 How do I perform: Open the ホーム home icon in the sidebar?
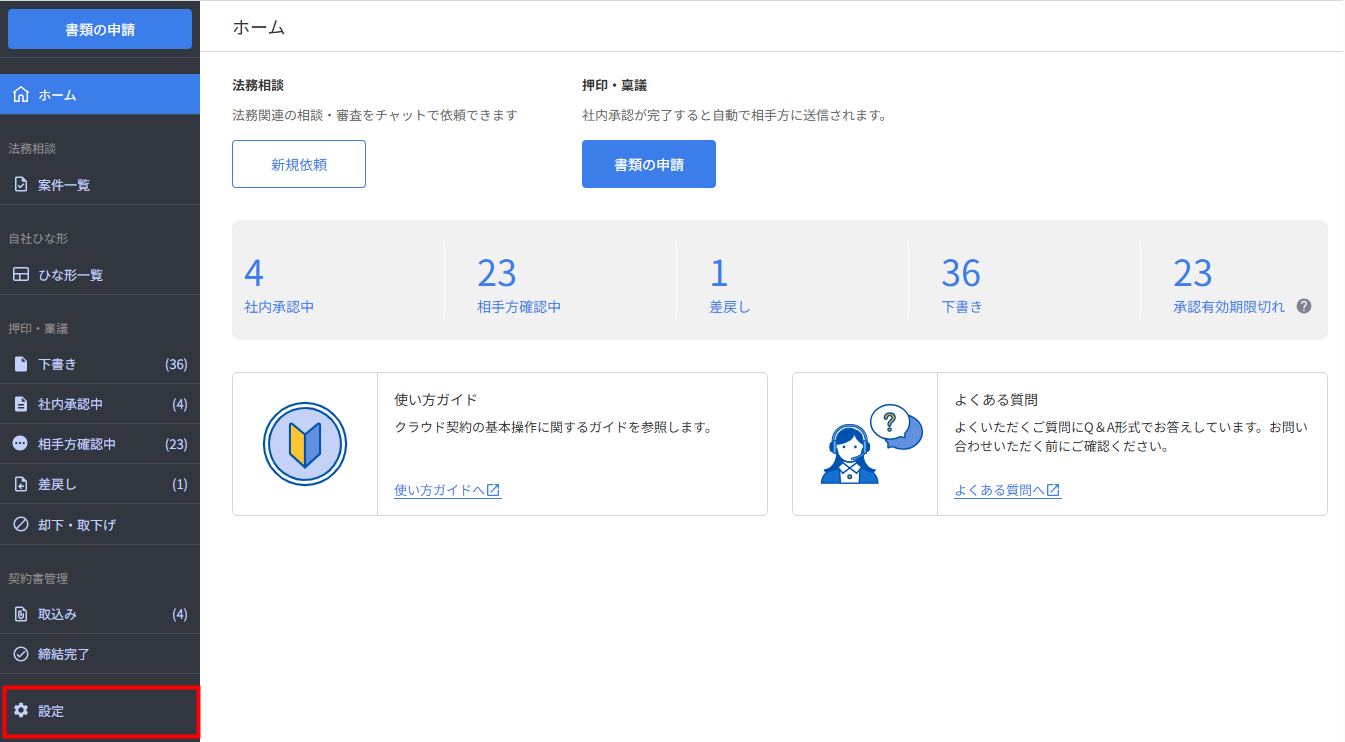[x=21, y=93]
